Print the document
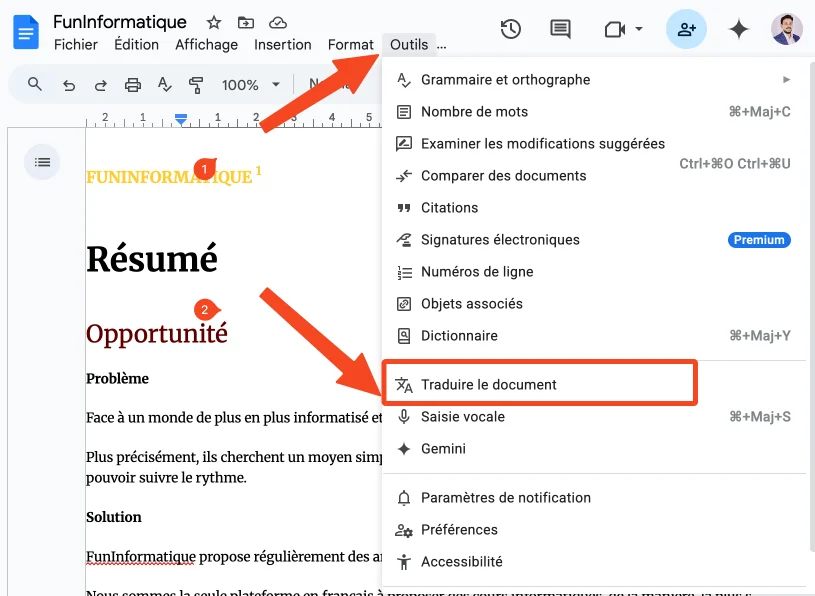815x596 pixels. click(x=133, y=85)
